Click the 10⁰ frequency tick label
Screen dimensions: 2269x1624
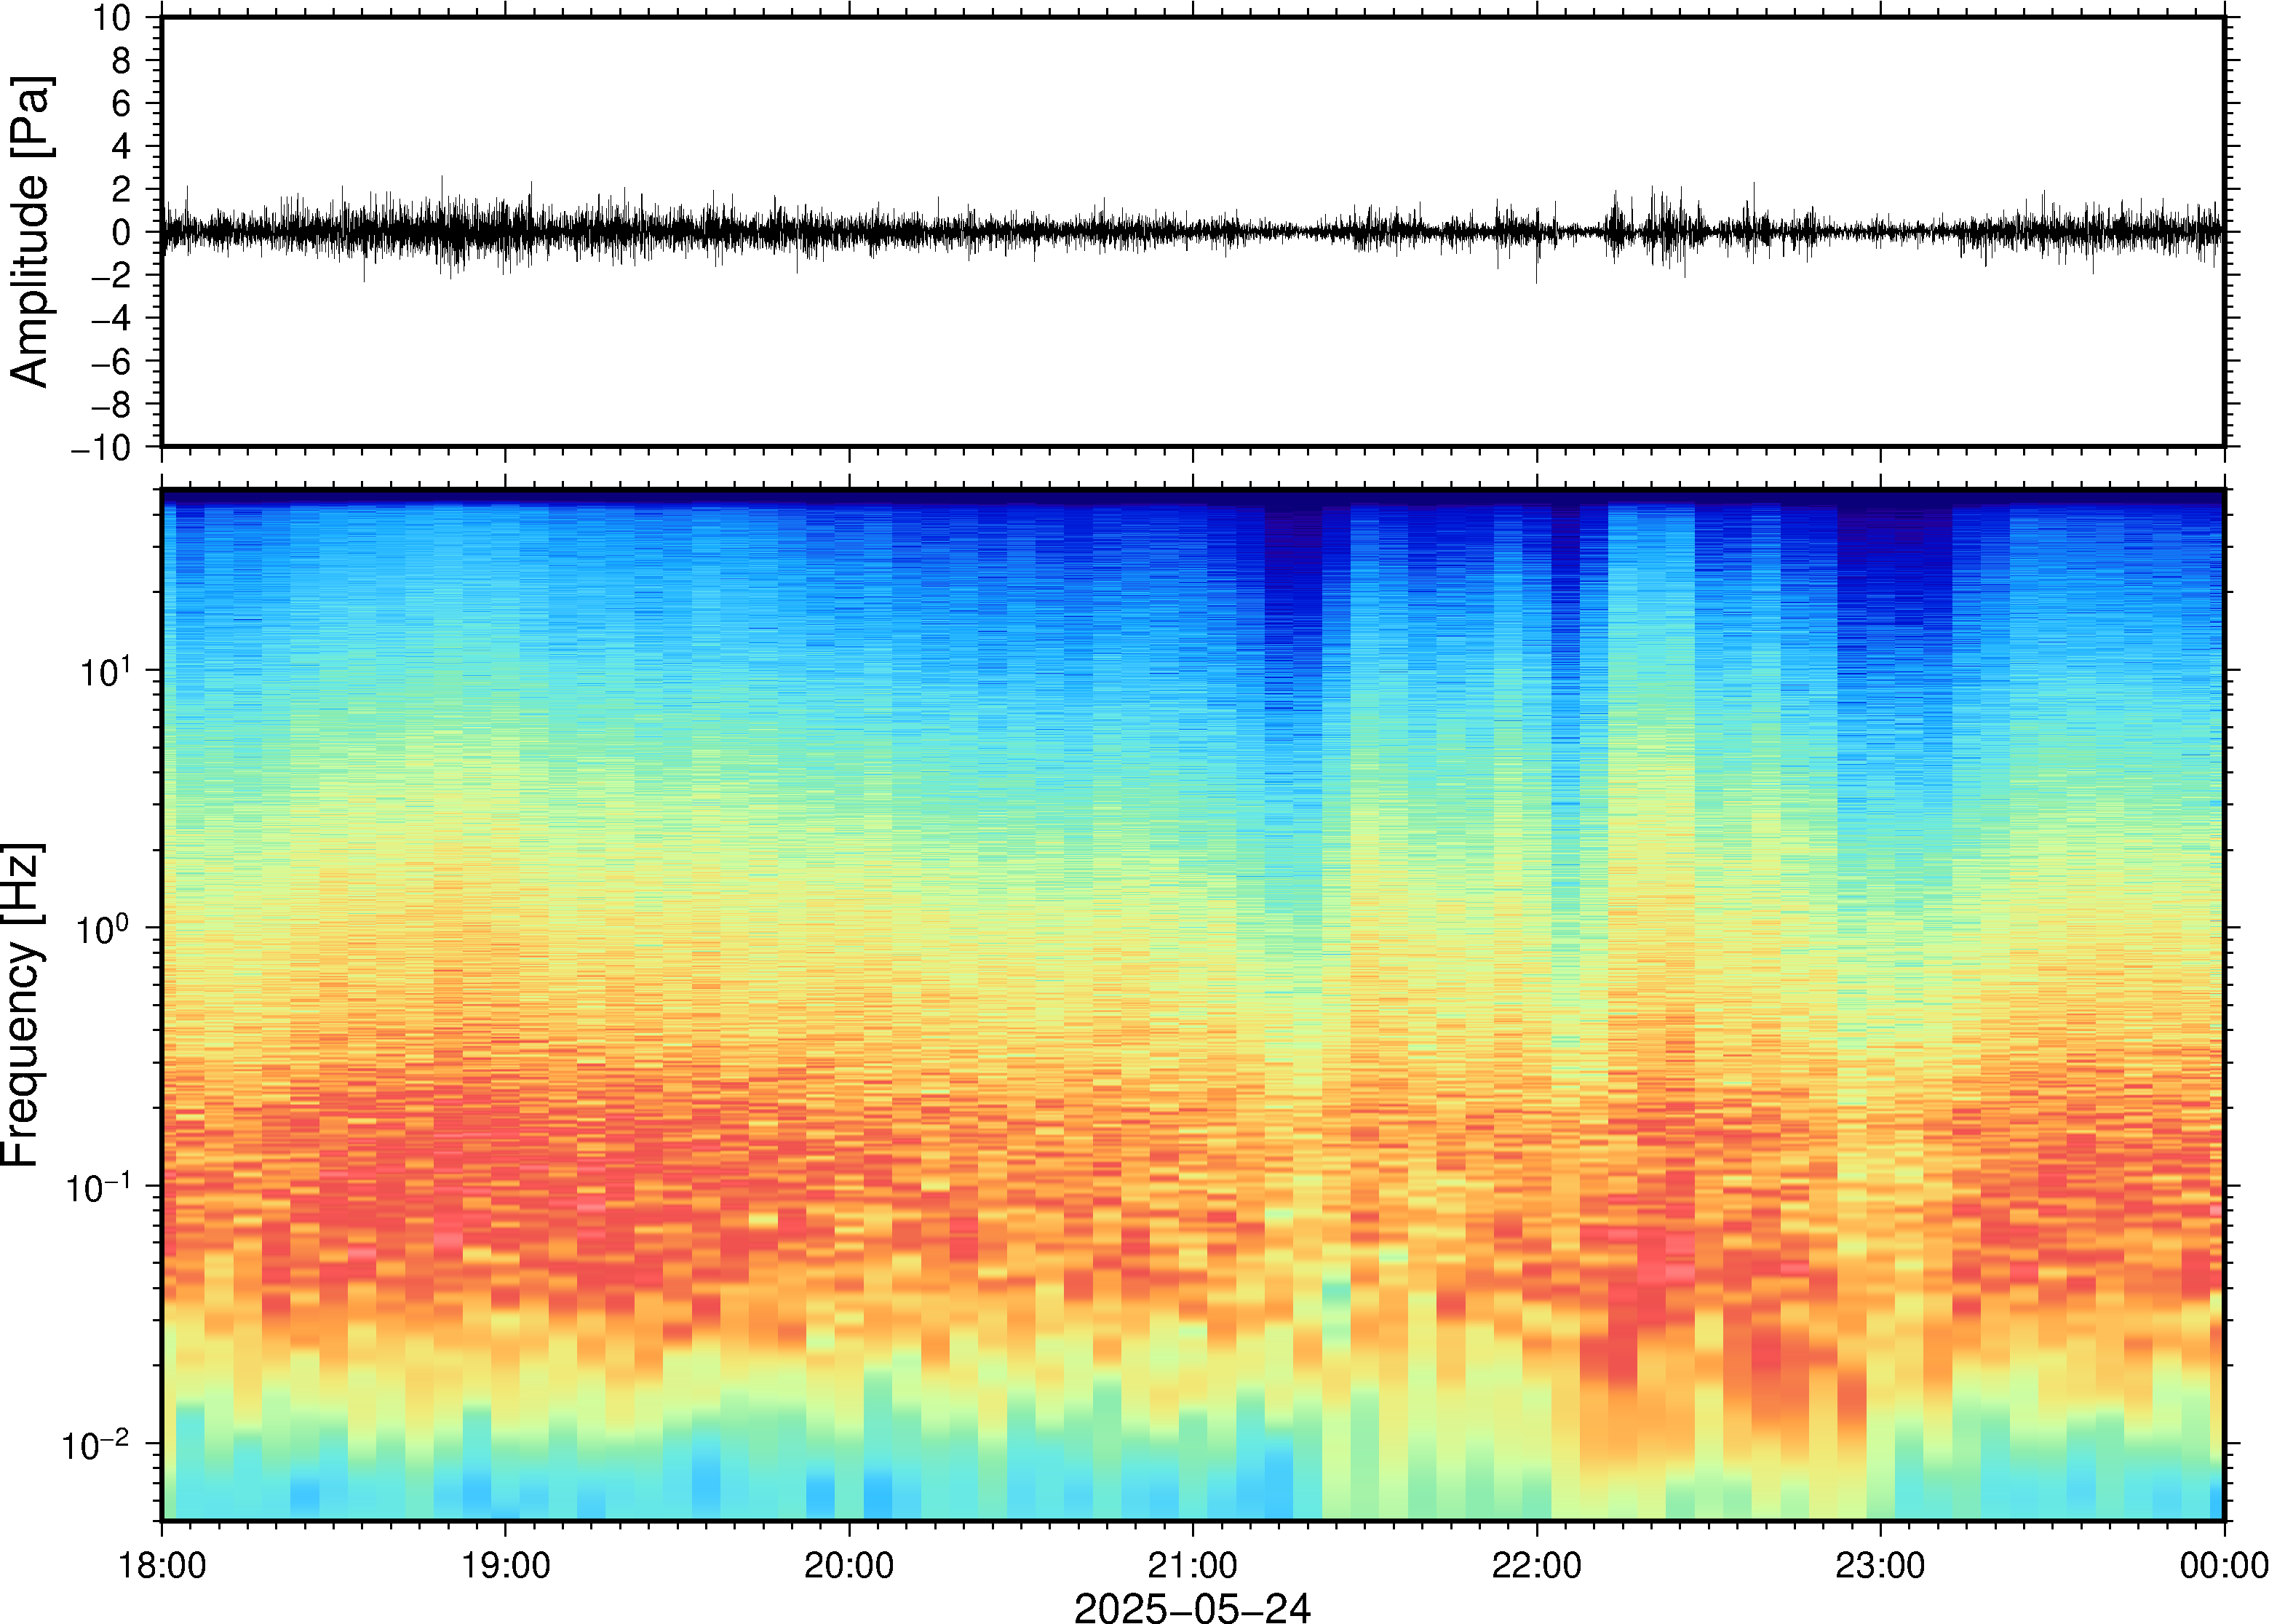tap(103, 927)
